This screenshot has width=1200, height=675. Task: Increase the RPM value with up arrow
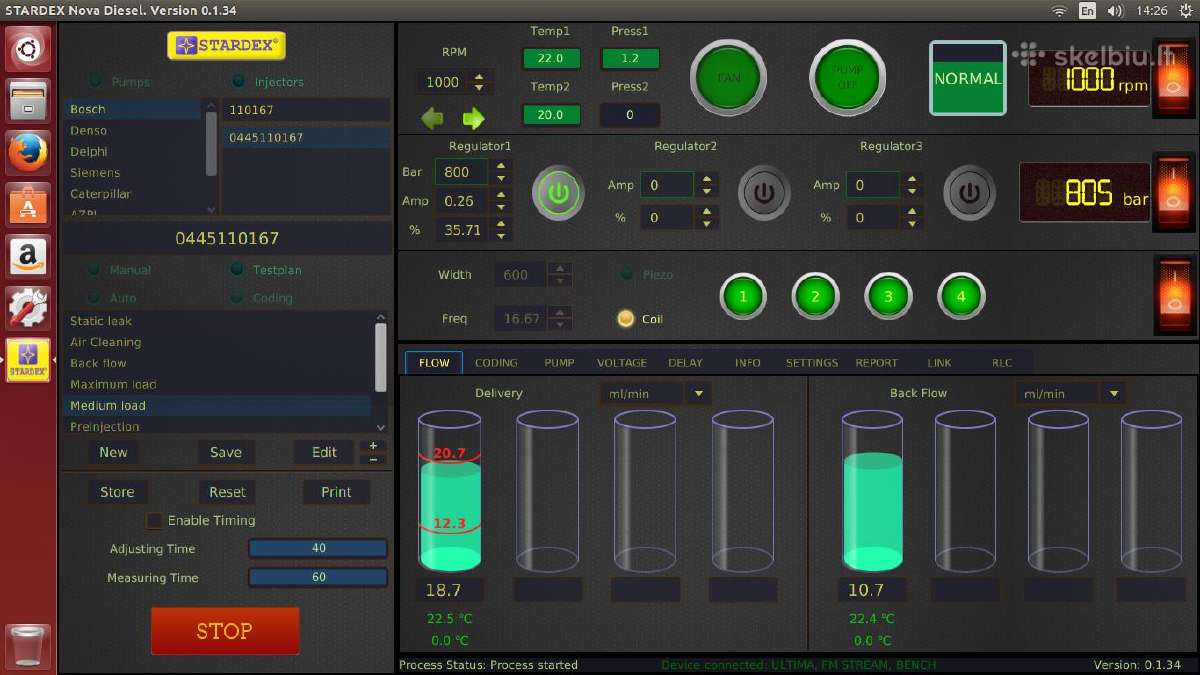coord(479,76)
